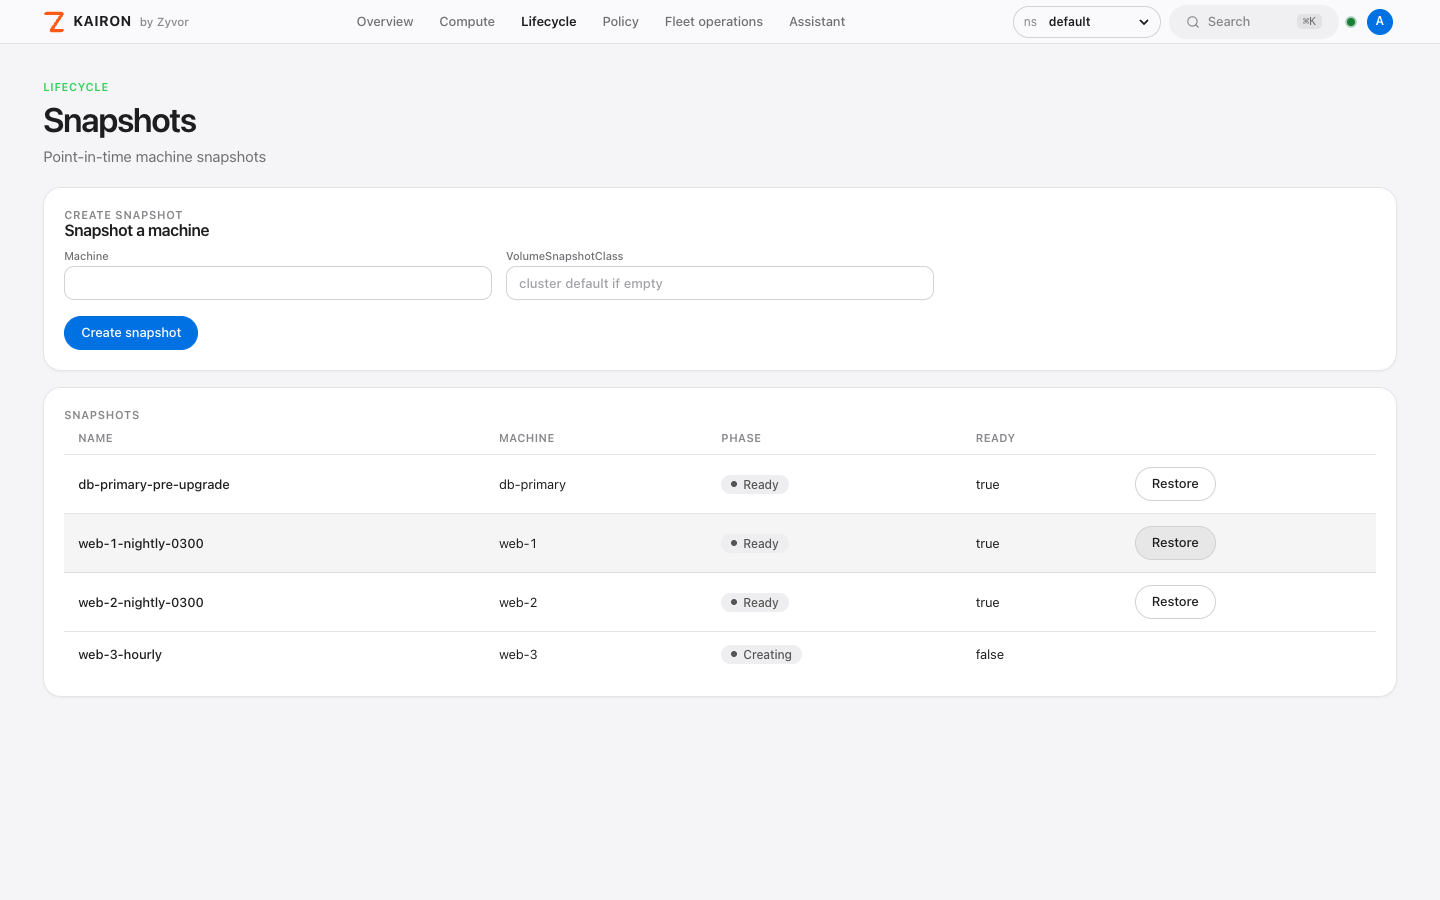Screen dimensions: 1440x900
Task: Open the Policy nav item
Action: click(620, 22)
